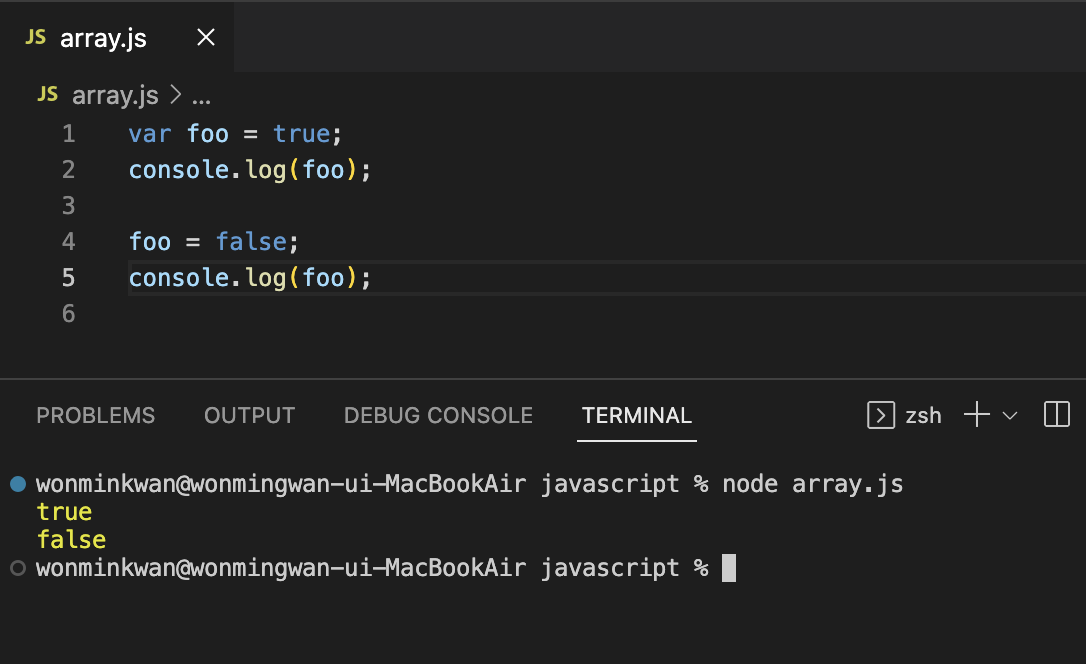The width and height of the screenshot is (1086, 664).
Task: Click the 'true' output in terminal
Action: (x=64, y=512)
